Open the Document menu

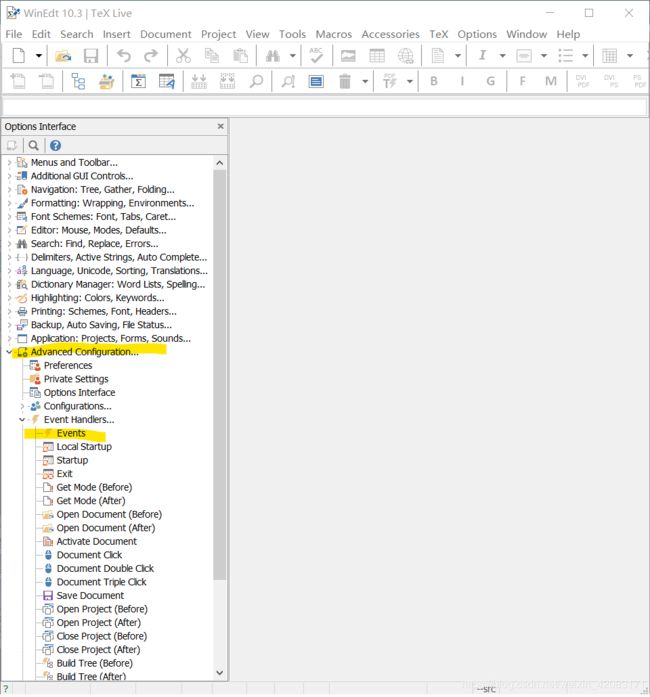(166, 34)
